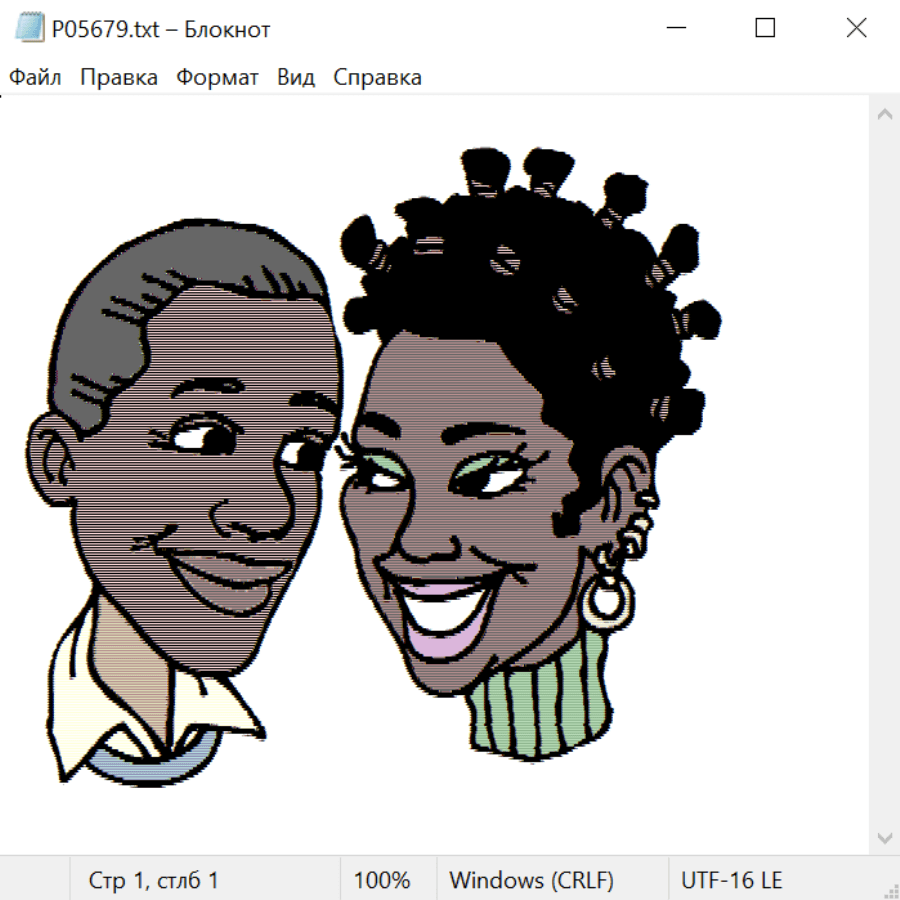
Task: Open the Формат menu
Action: point(217,78)
